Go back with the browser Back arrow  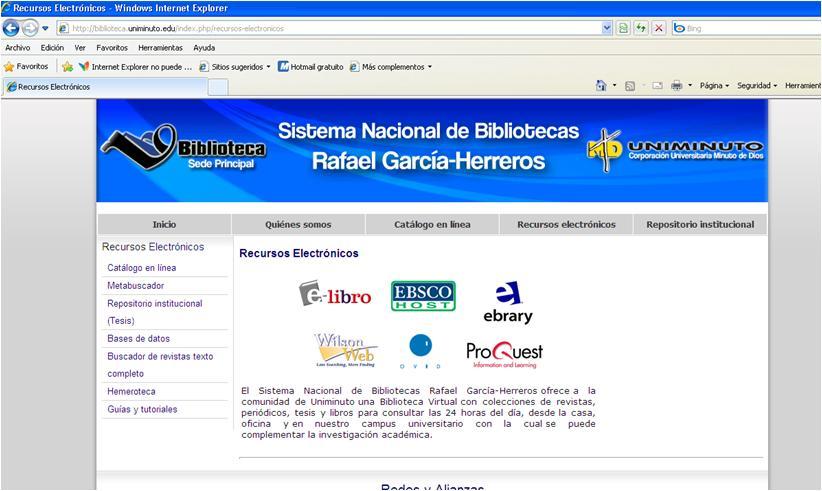pyautogui.click(x=10, y=28)
